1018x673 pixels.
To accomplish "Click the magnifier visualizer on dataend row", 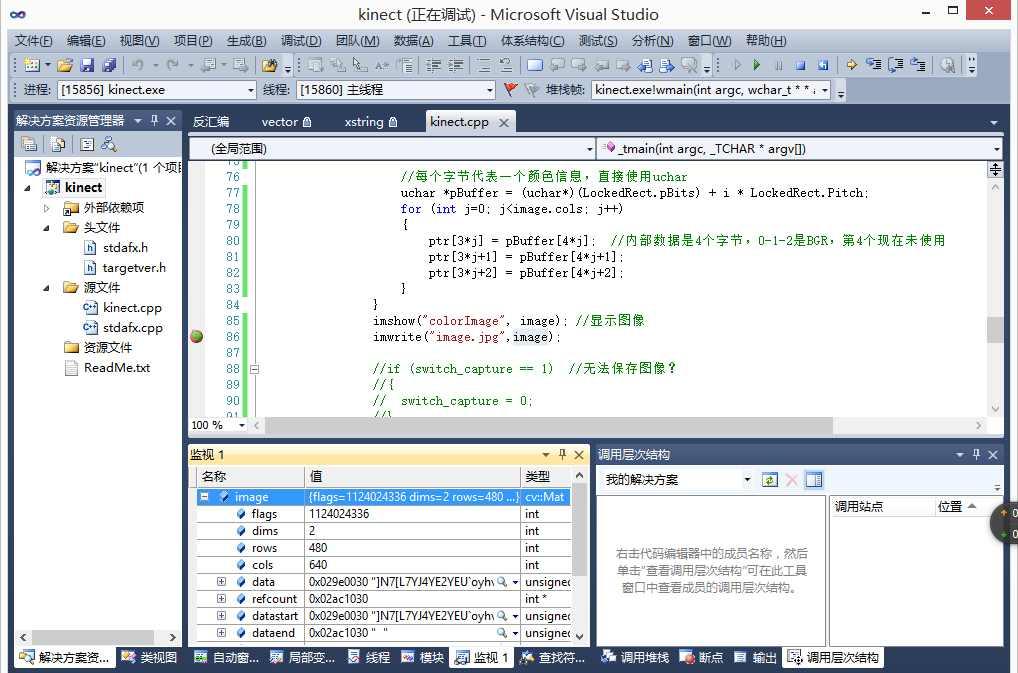I will 502,633.
